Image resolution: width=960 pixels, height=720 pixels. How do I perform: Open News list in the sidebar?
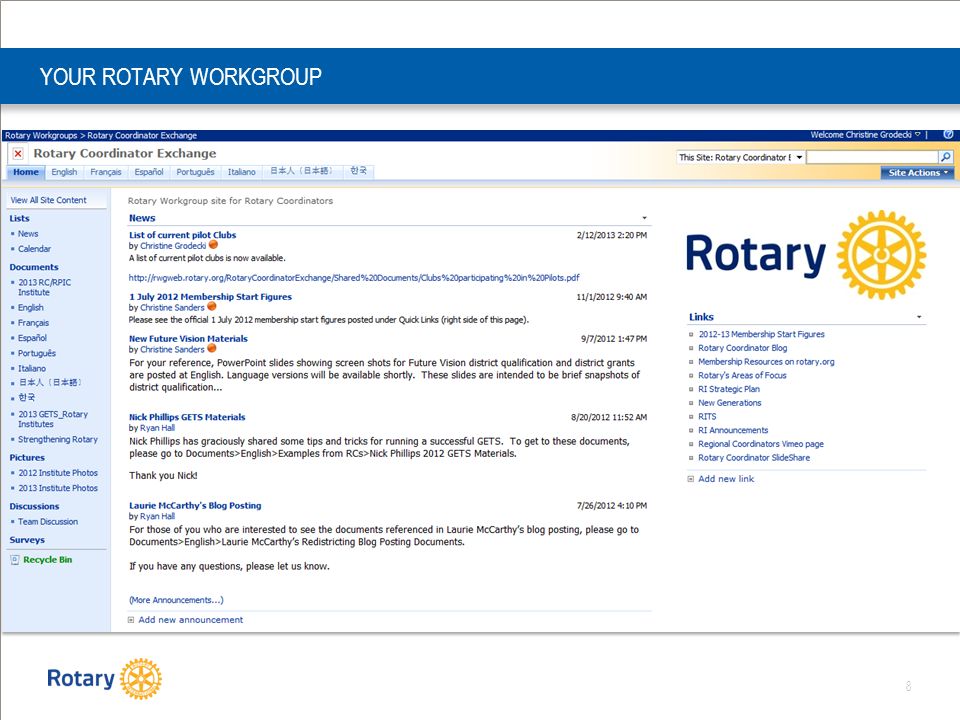[x=28, y=234]
